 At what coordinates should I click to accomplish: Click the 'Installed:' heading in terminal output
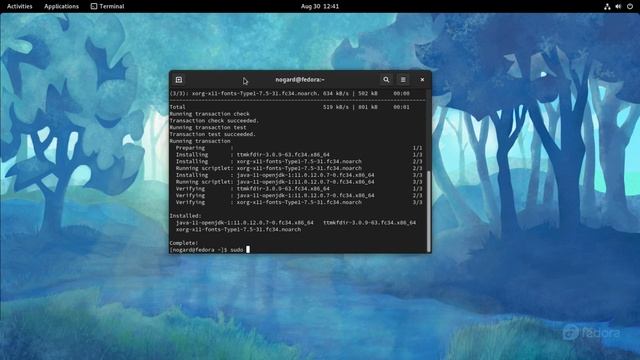(x=185, y=216)
